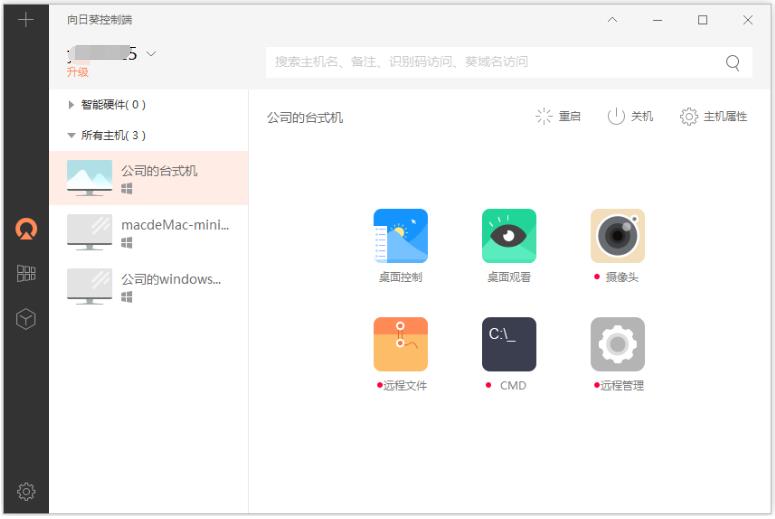Click the 升级 upgrade link
775x519 pixels.
click(78, 72)
